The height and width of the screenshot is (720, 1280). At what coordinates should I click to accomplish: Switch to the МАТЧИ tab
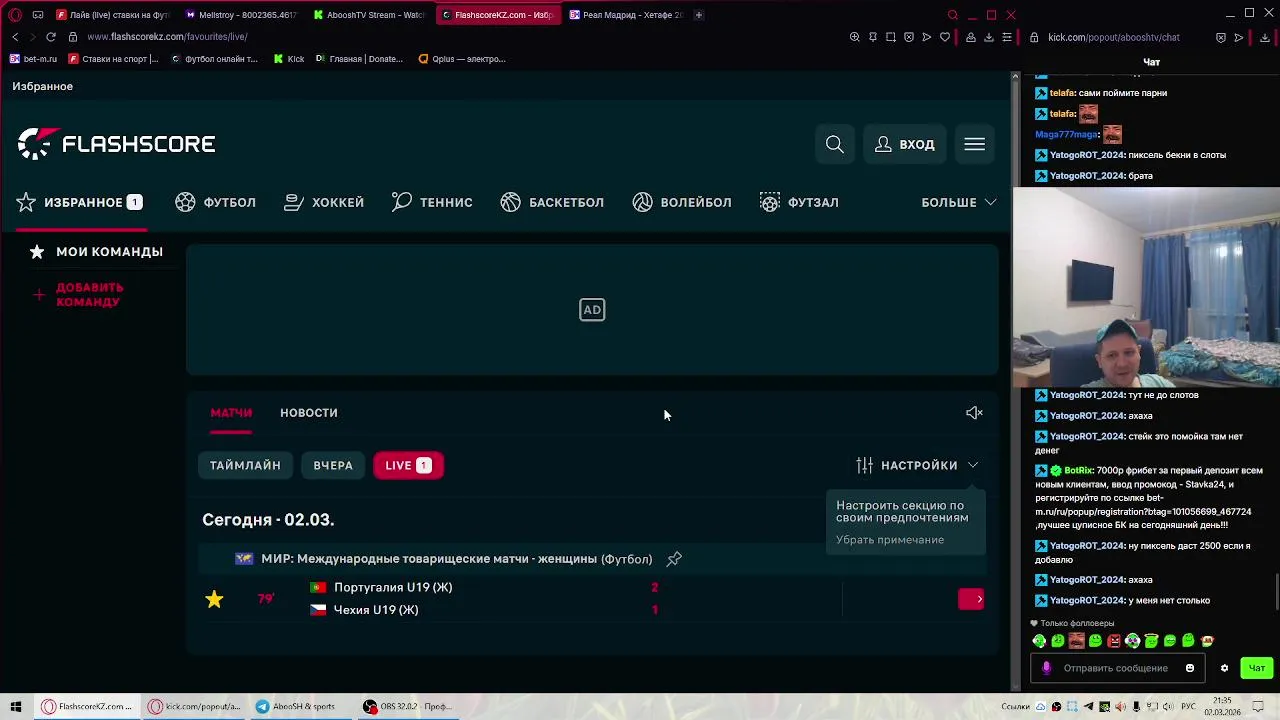[231, 413]
